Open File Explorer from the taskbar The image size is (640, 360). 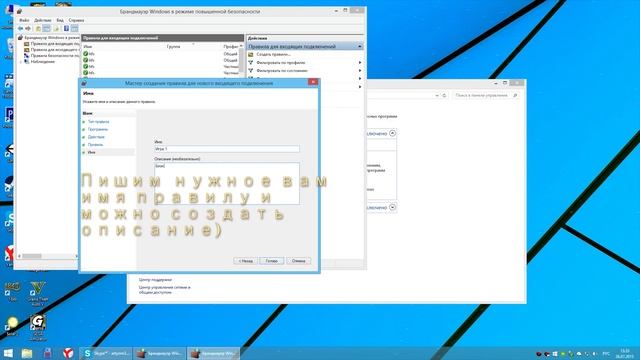tap(27, 353)
